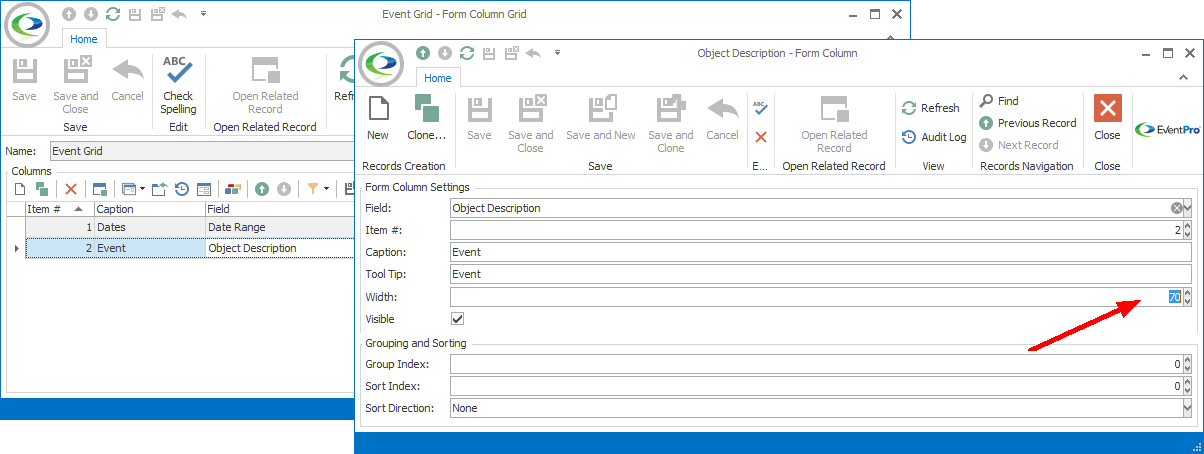The height and width of the screenshot is (454, 1204).
Task: Click Save in the Form Column ribbon
Action: tap(479, 117)
